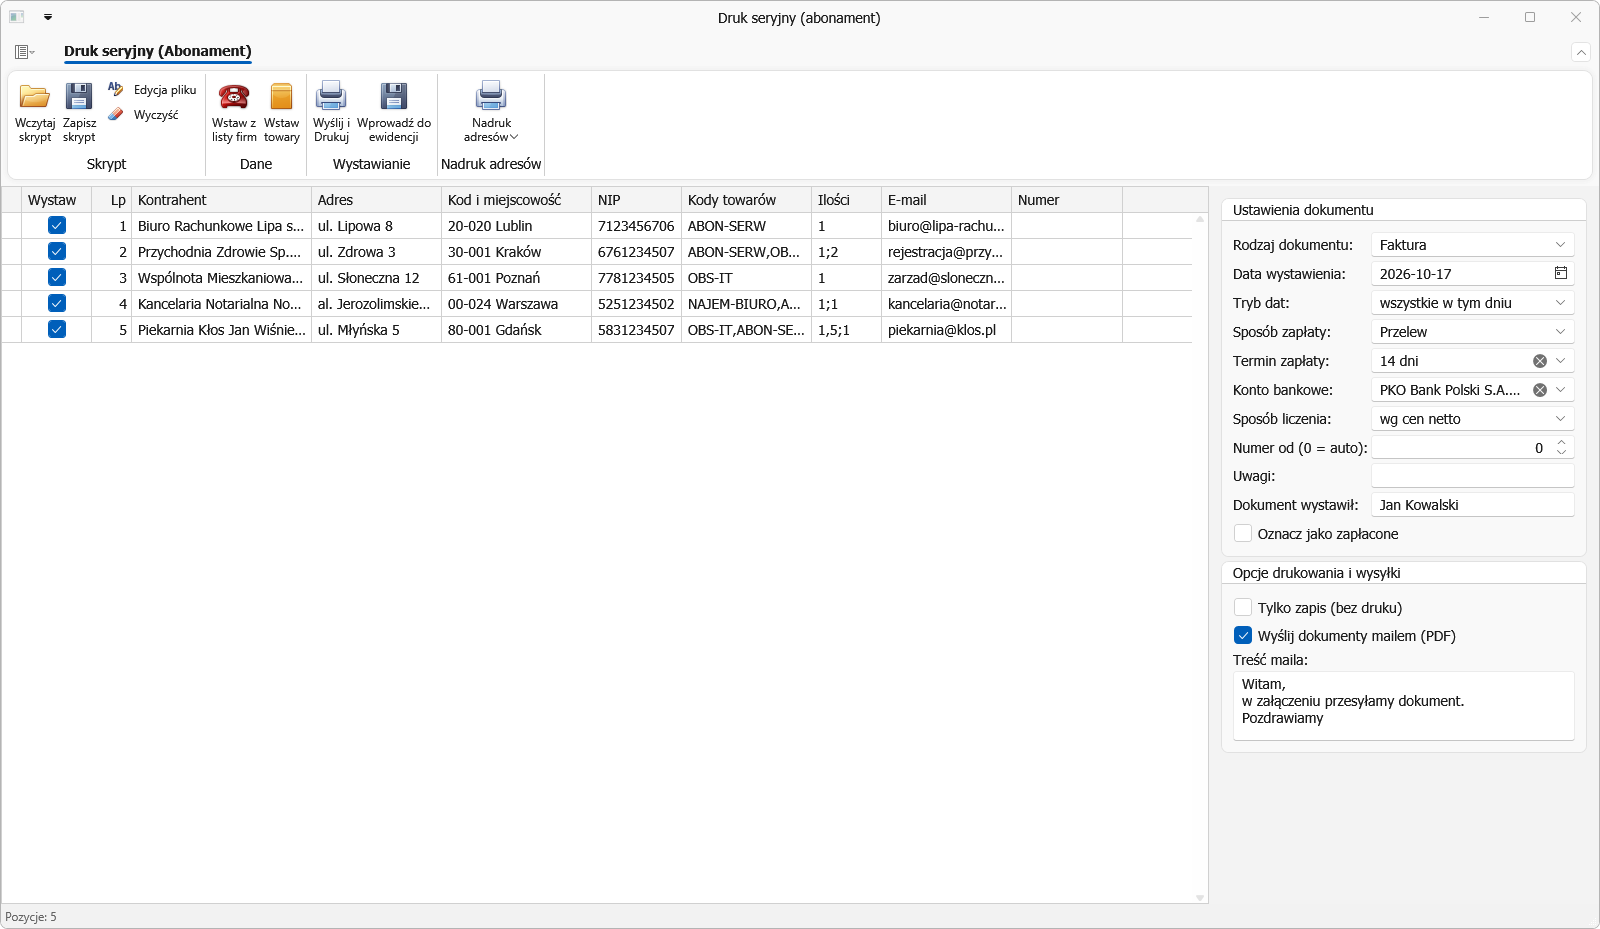Click the Dokument wystawił field

tap(1472, 505)
